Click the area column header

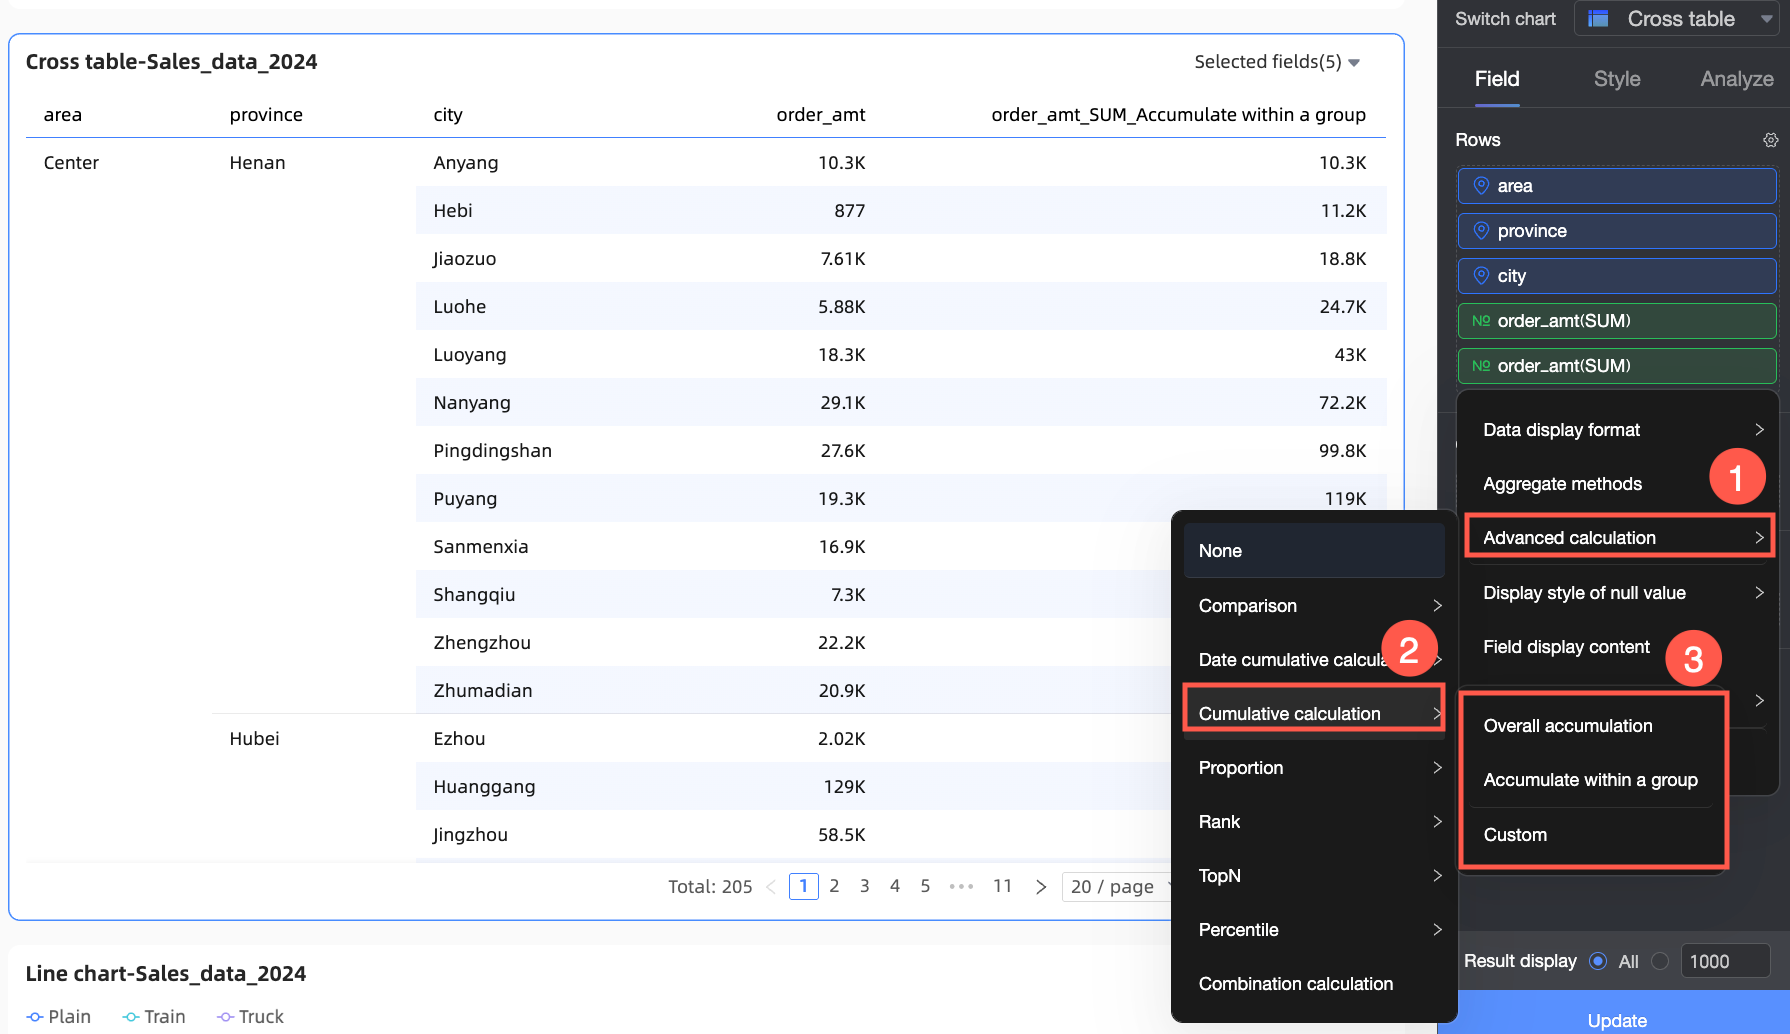(63, 115)
